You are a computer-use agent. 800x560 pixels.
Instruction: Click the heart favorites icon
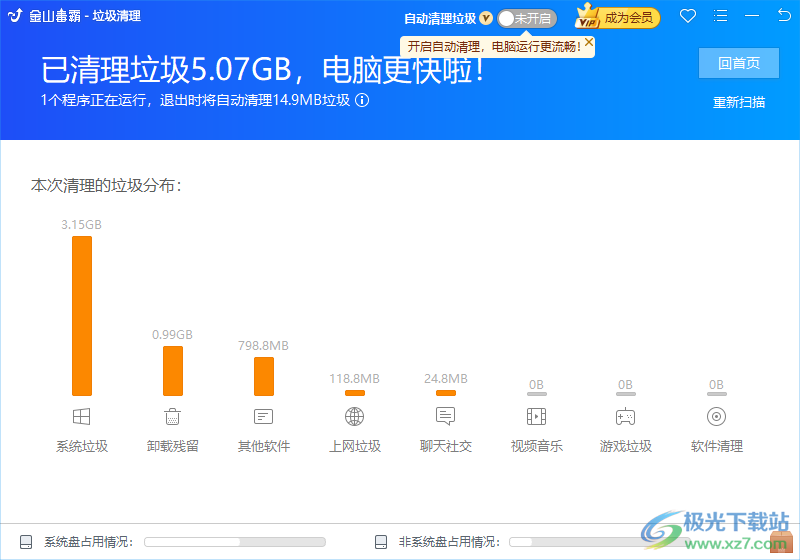pyautogui.click(x=688, y=16)
